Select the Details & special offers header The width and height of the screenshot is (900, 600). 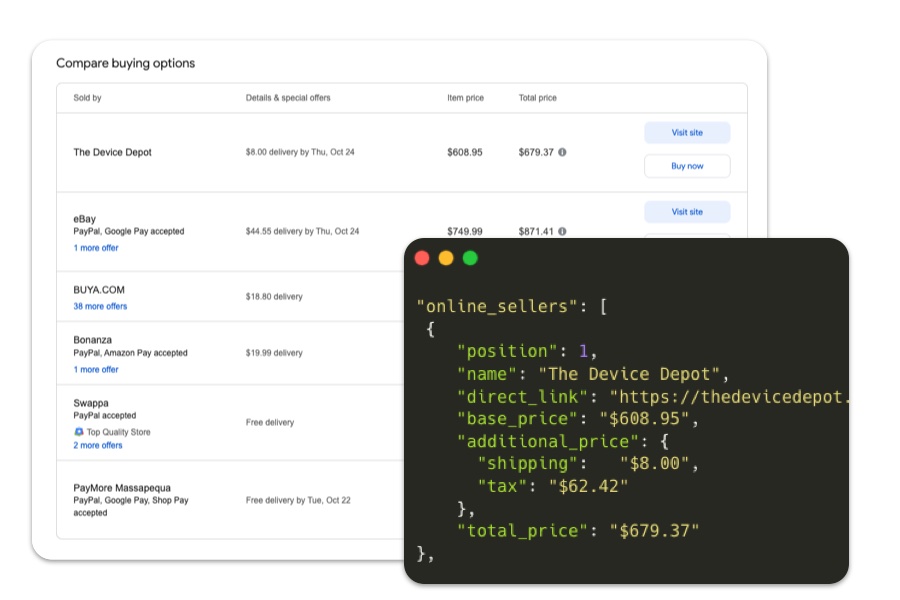pyautogui.click(x=288, y=98)
